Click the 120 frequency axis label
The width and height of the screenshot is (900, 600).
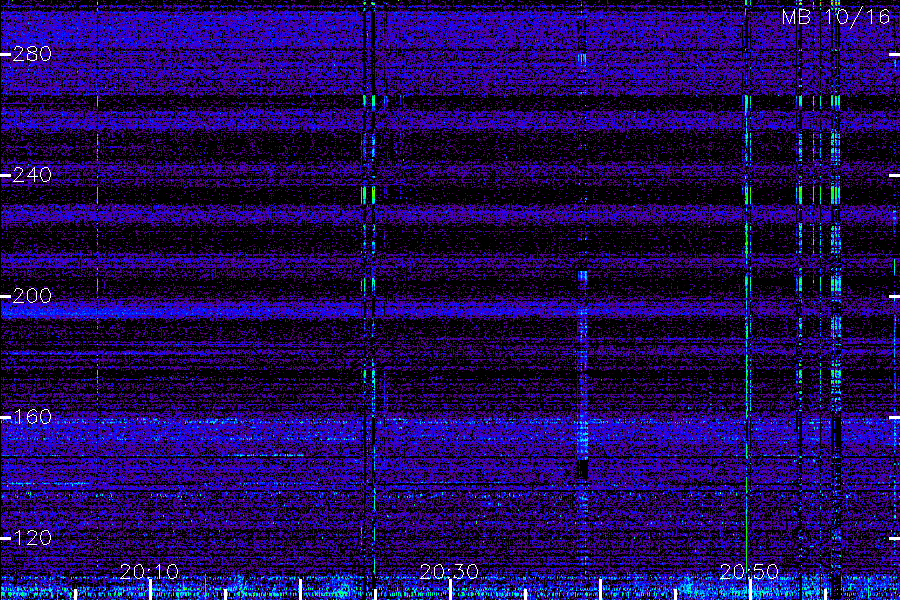32,538
